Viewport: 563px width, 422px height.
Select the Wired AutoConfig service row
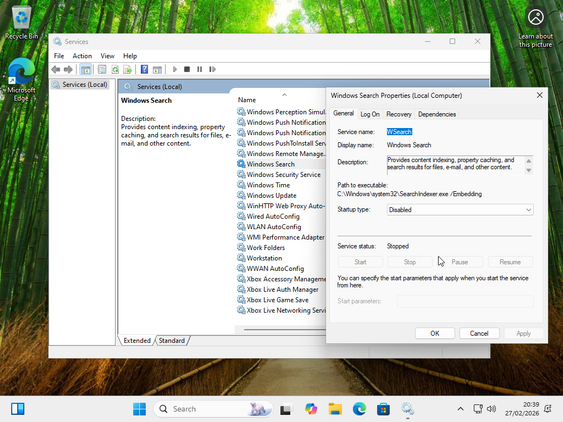[281, 216]
